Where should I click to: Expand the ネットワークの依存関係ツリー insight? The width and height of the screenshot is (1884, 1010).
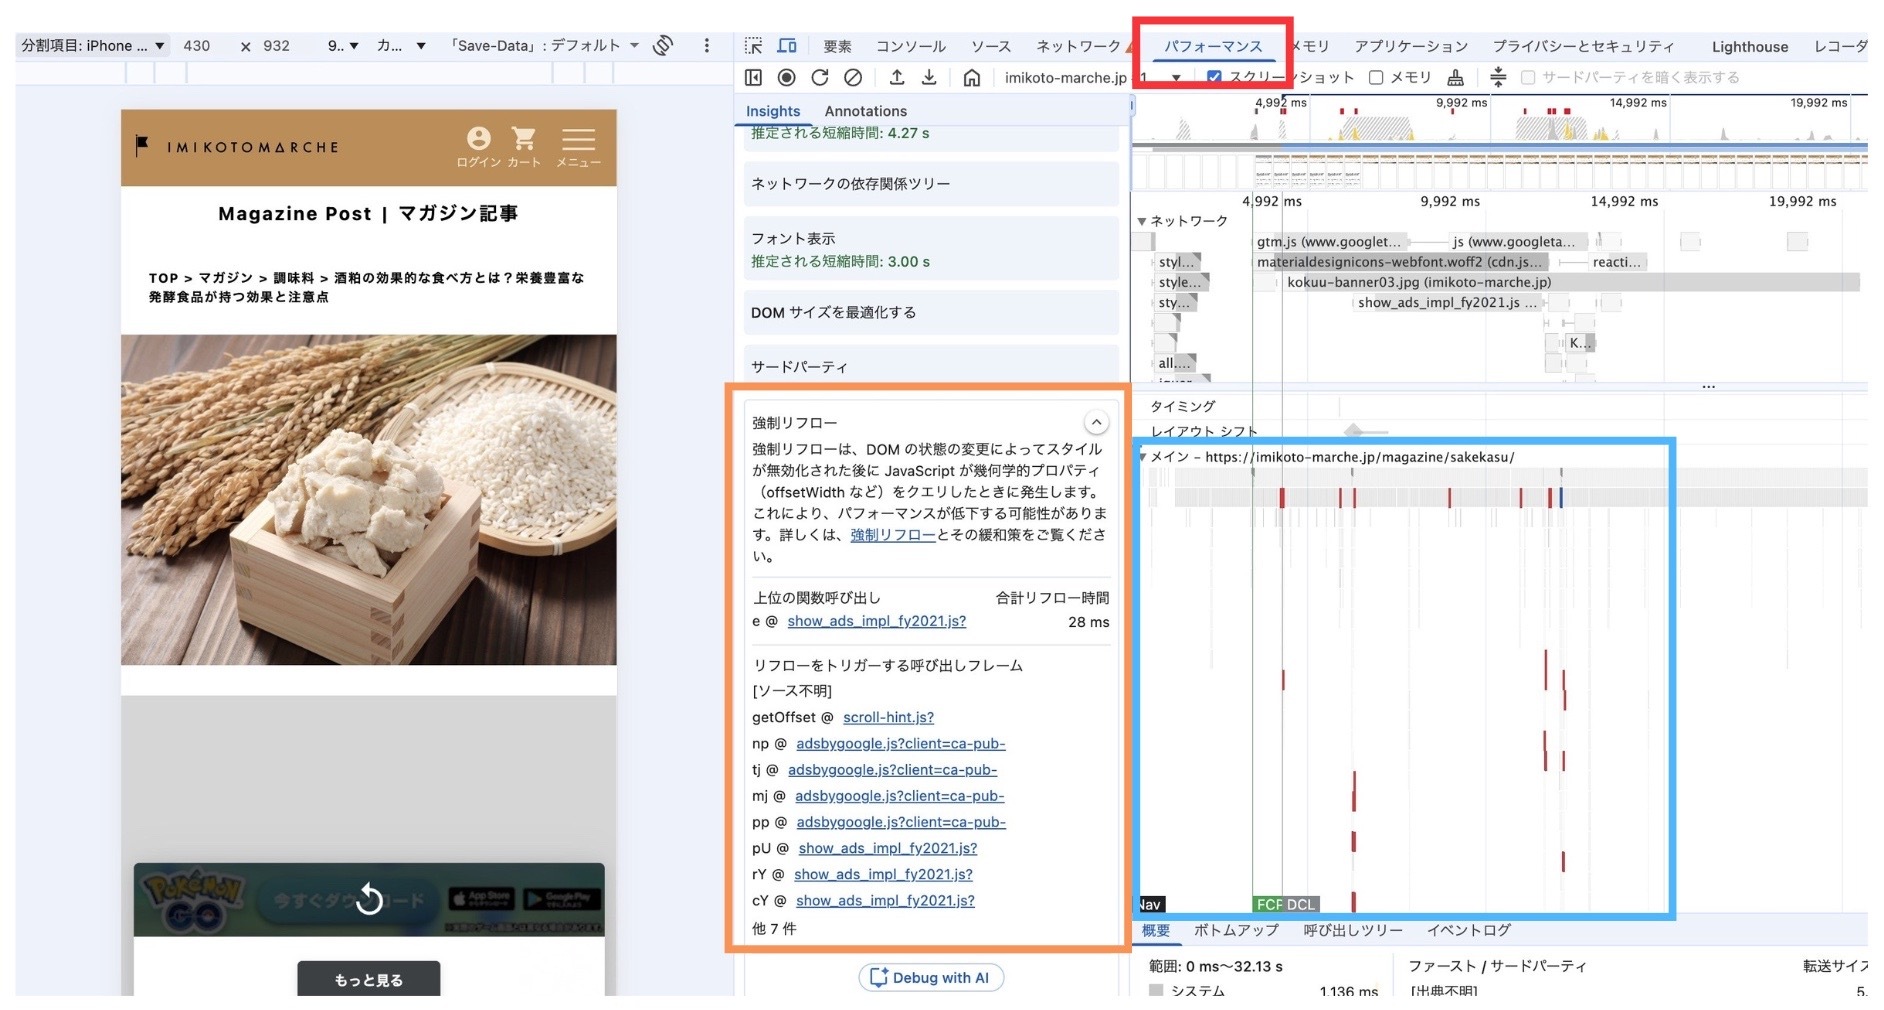[931, 184]
